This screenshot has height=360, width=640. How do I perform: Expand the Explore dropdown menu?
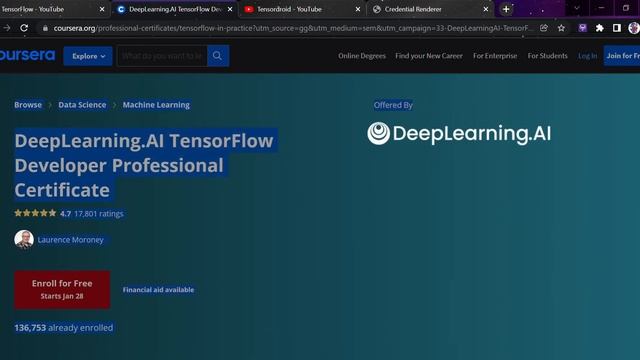pyautogui.click(x=88, y=56)
